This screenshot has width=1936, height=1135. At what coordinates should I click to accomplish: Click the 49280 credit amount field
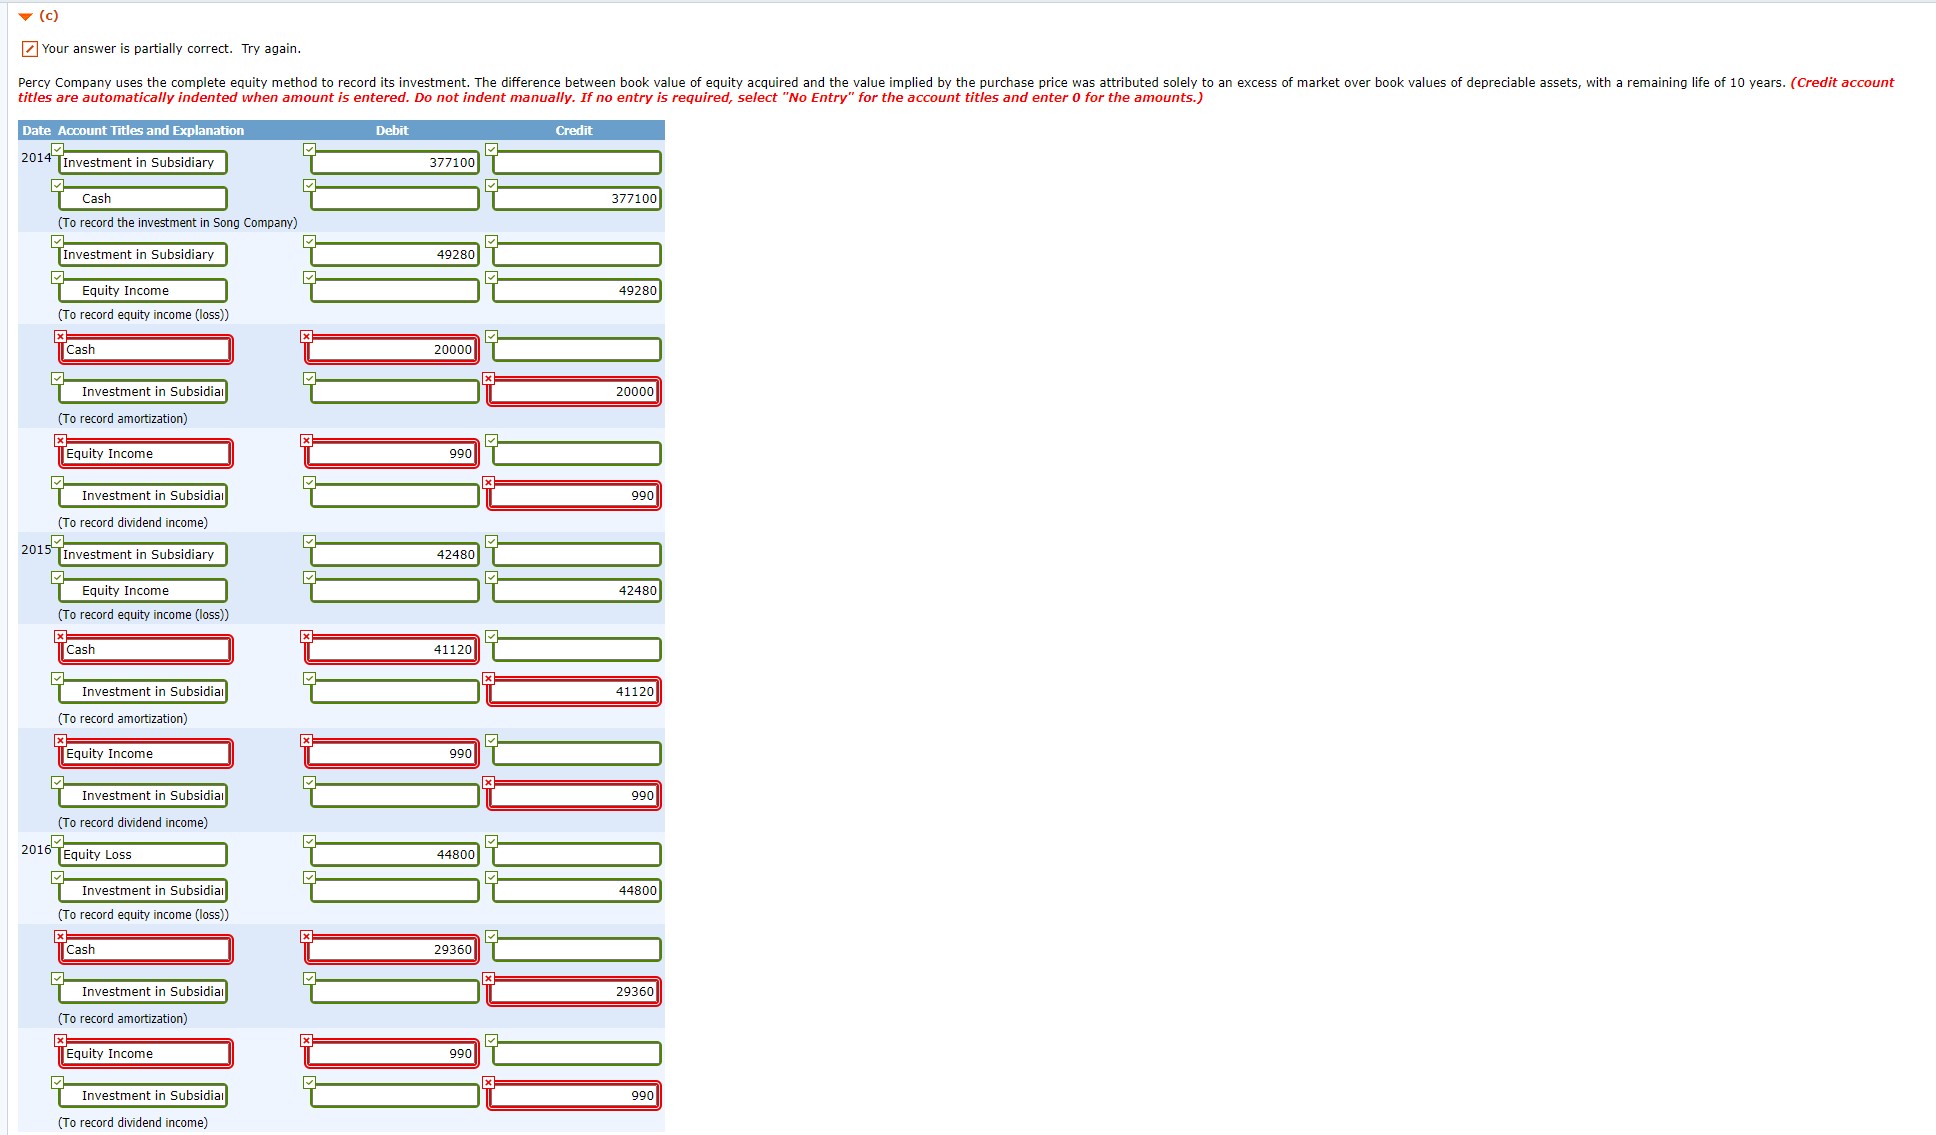click(576, 291)
